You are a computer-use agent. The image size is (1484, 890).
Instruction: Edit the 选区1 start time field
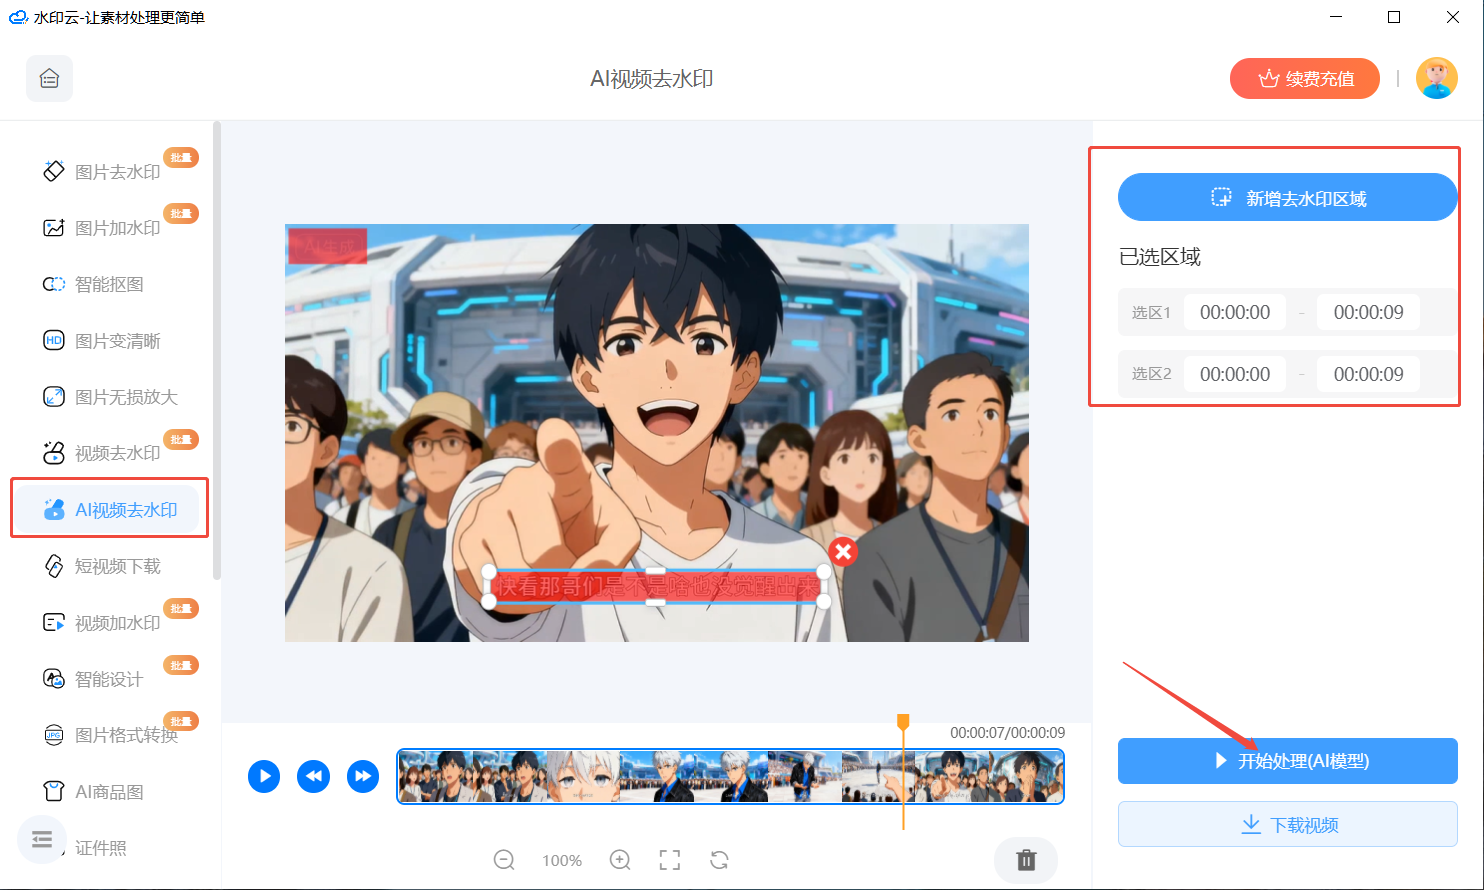pyautogui.click(x=1234, y=311)
